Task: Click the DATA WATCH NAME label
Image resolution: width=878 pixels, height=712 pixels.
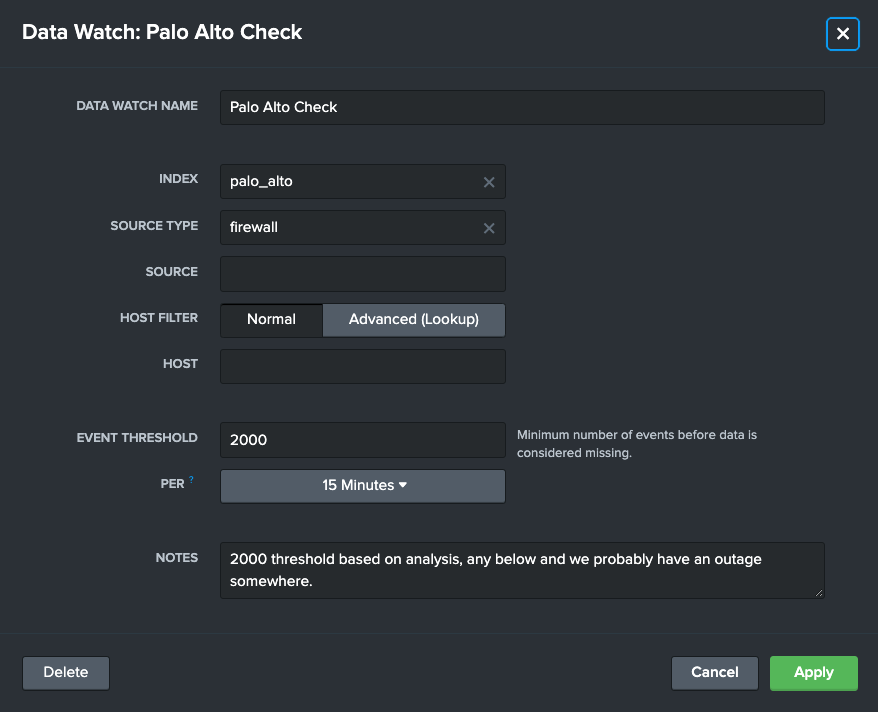Action: coord(137,106)
